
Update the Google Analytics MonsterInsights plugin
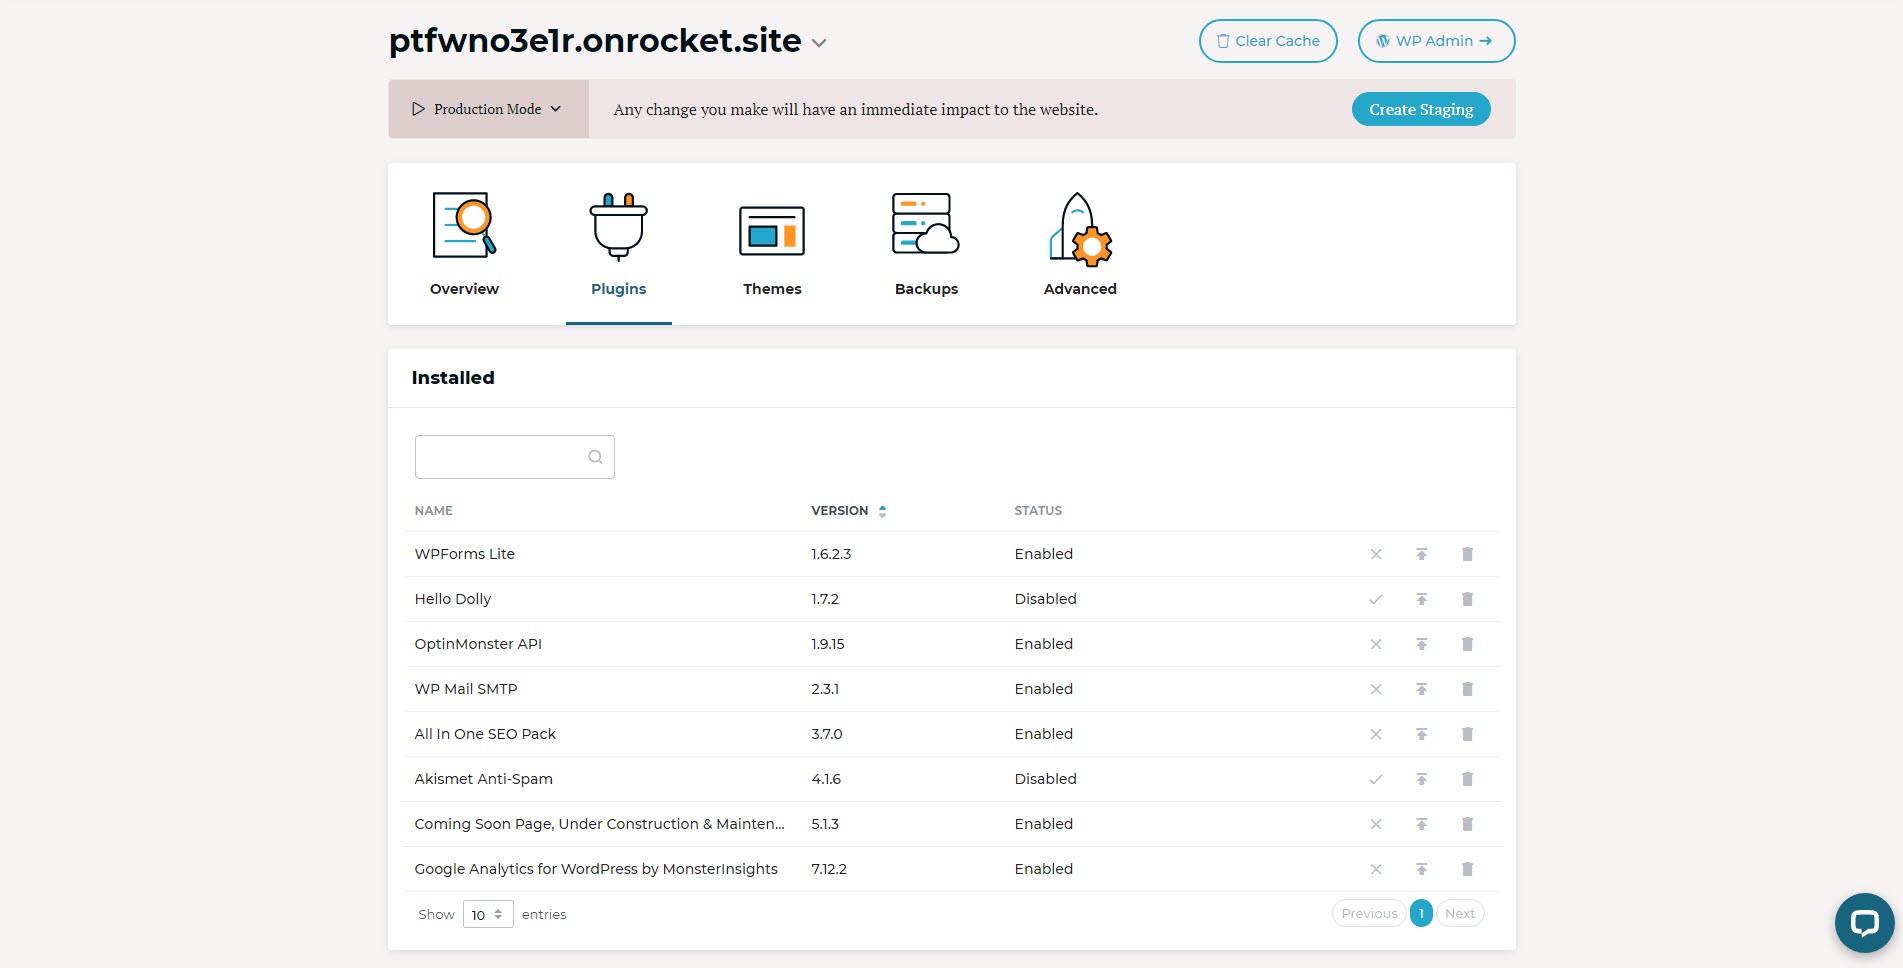click(x=1421, y=869)
